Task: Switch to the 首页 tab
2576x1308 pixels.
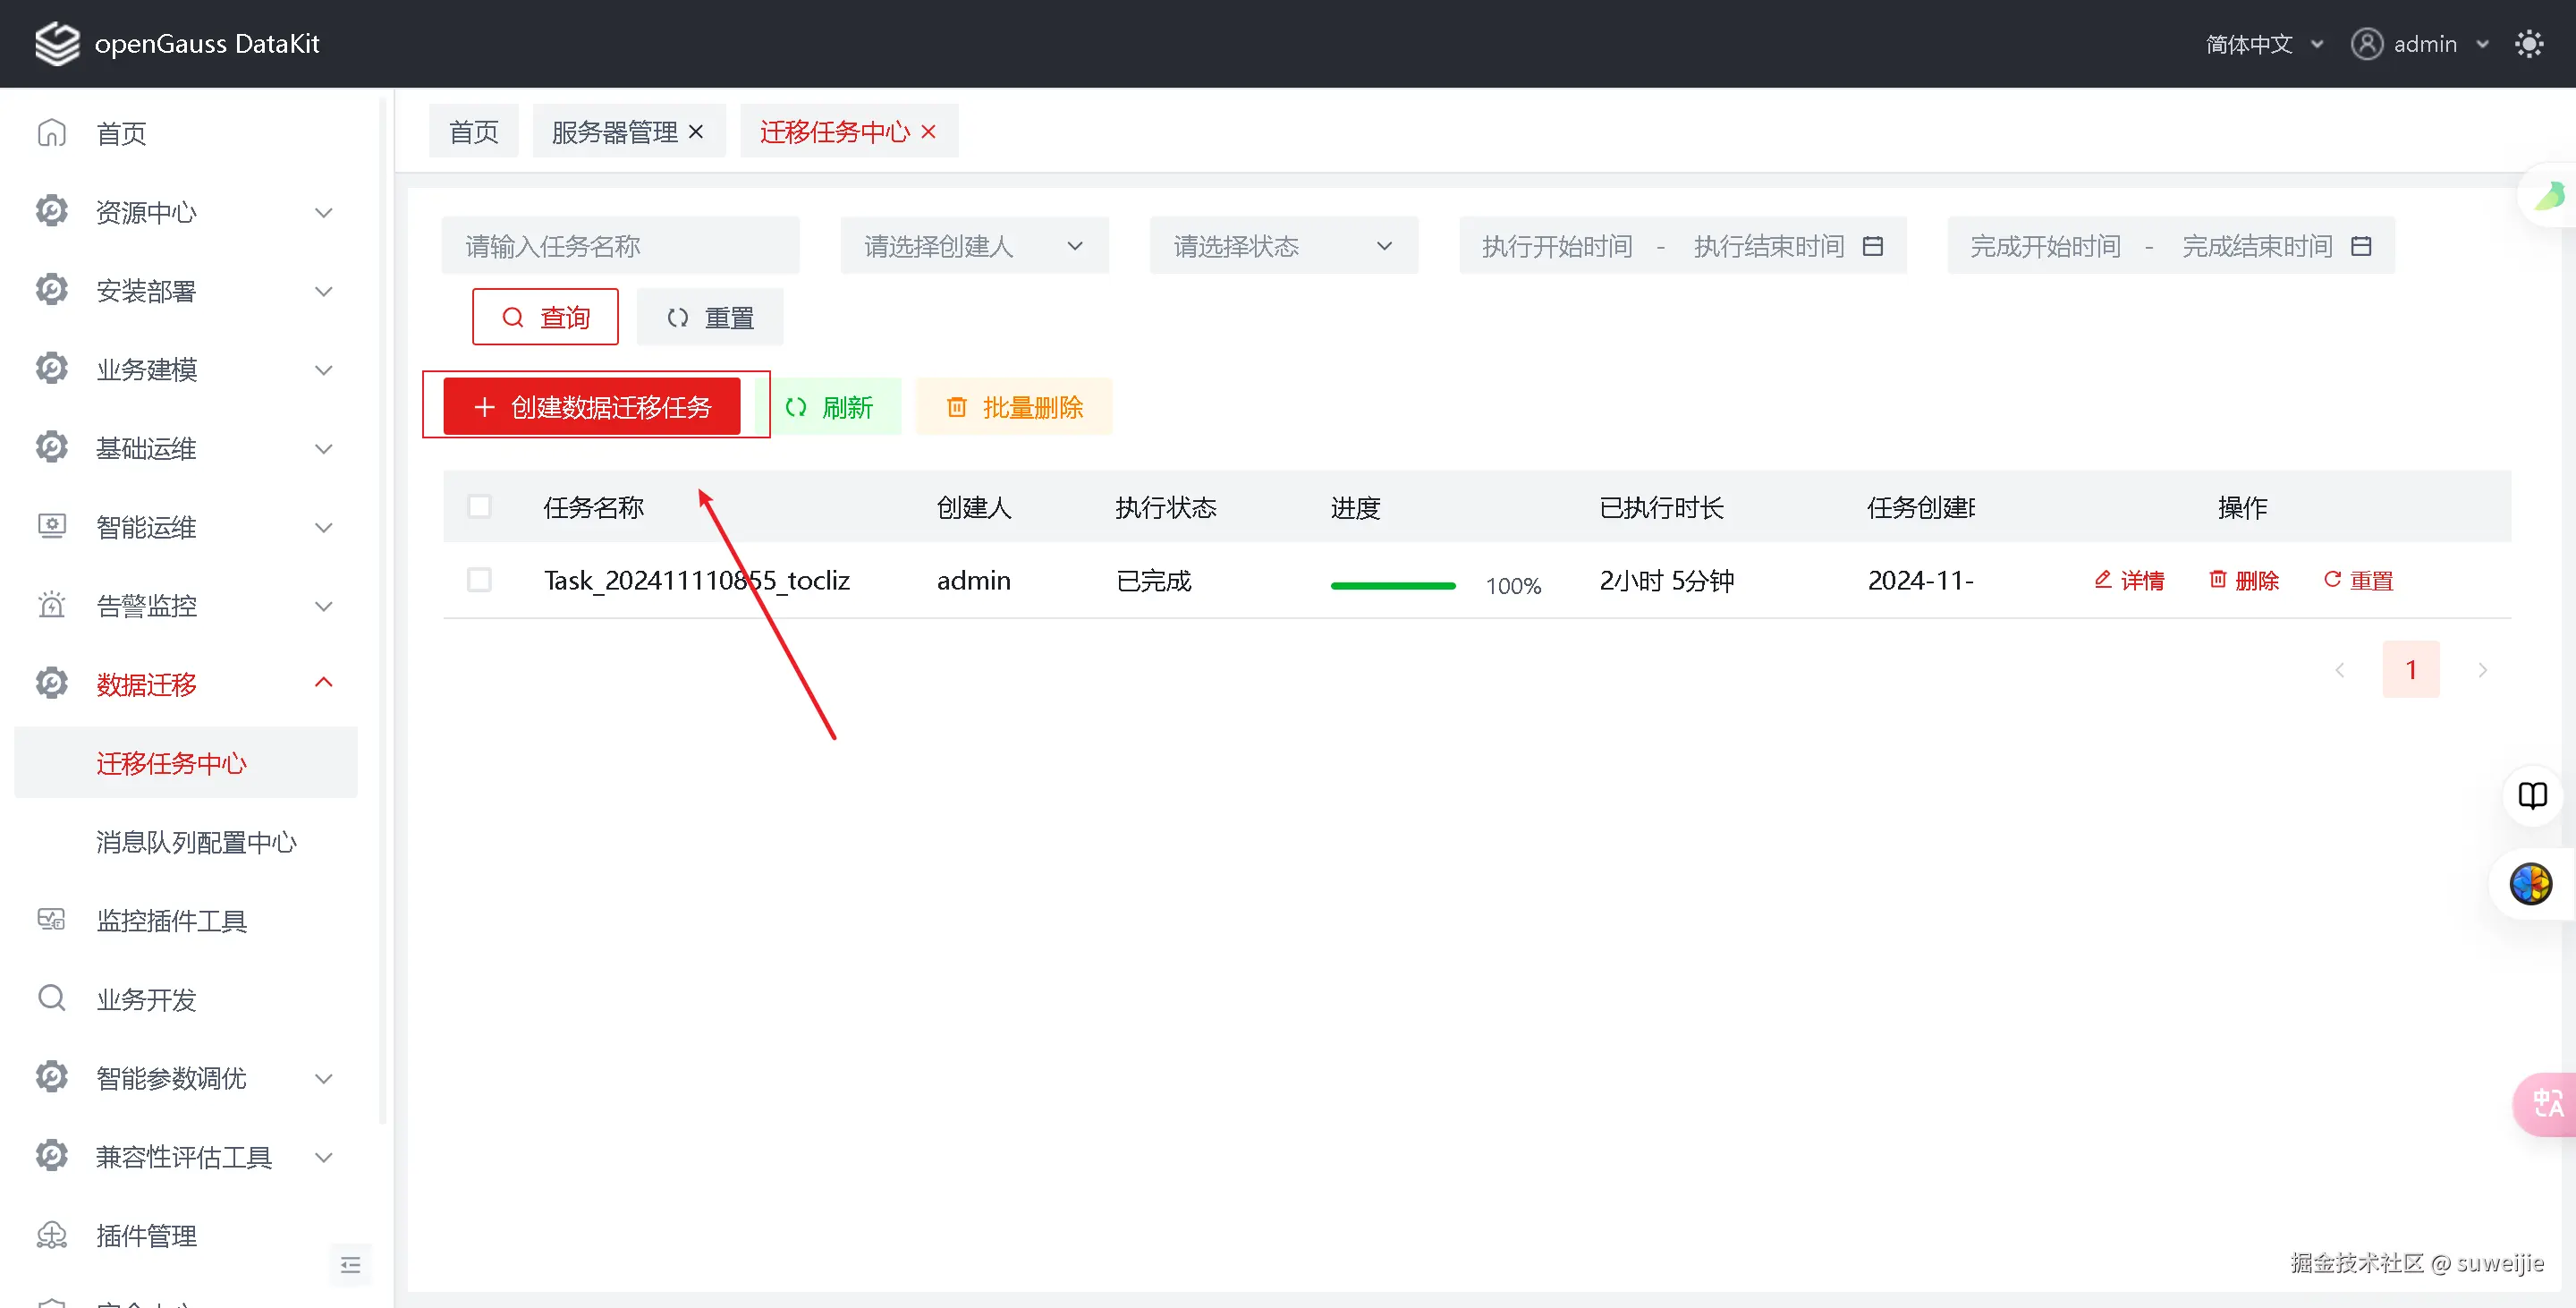Action: 473,132
